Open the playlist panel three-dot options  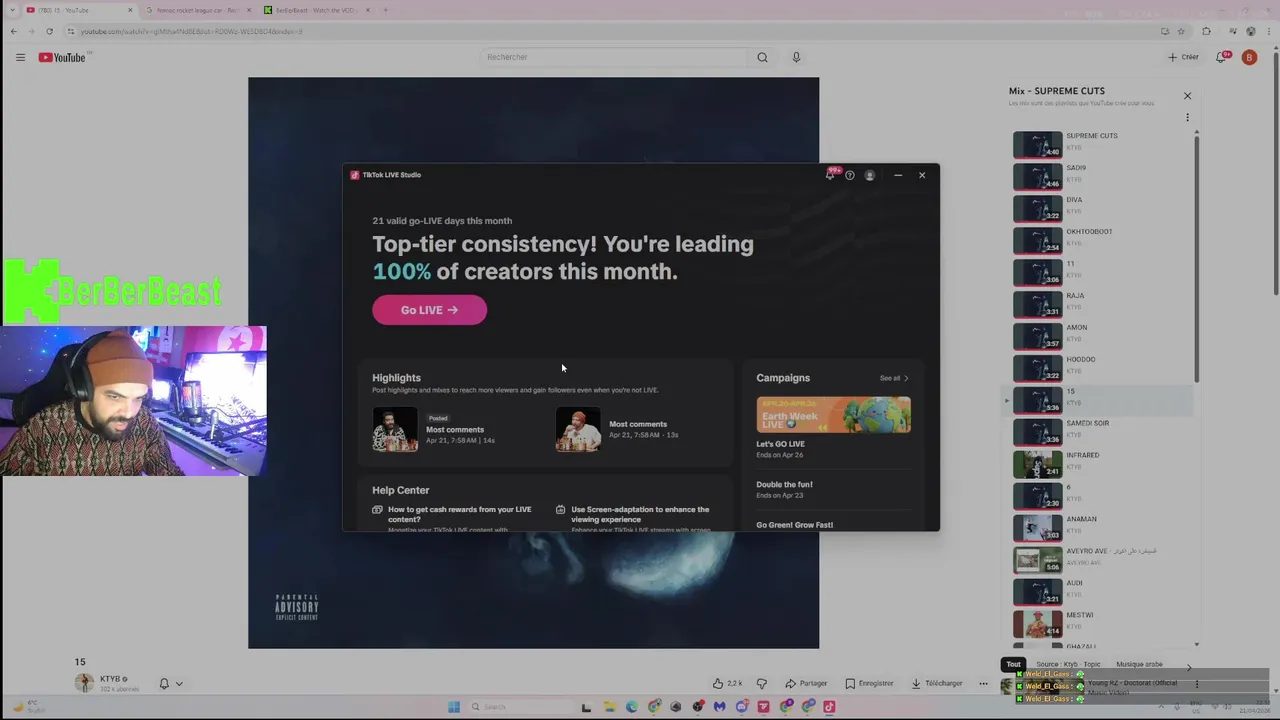click(1187, 117)
